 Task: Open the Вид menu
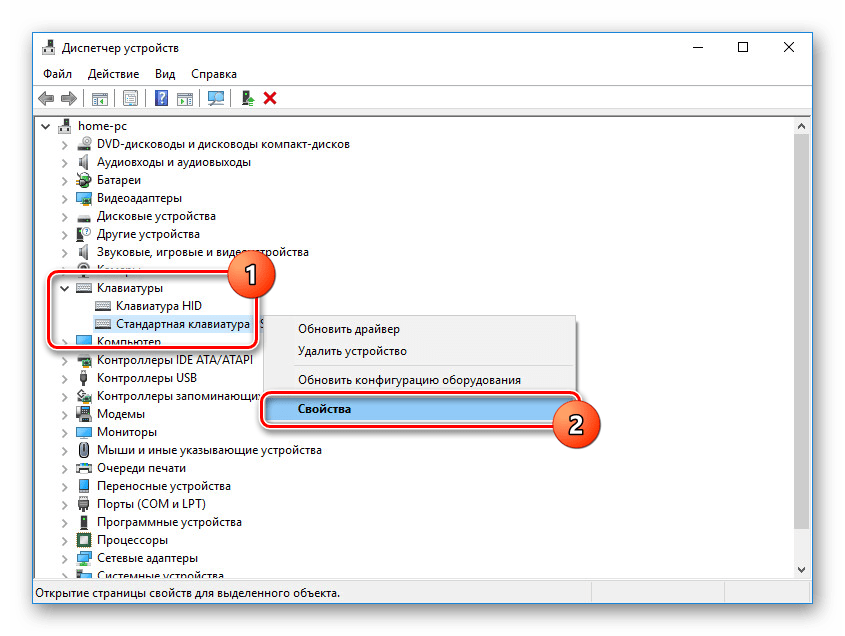coord(165,74)
